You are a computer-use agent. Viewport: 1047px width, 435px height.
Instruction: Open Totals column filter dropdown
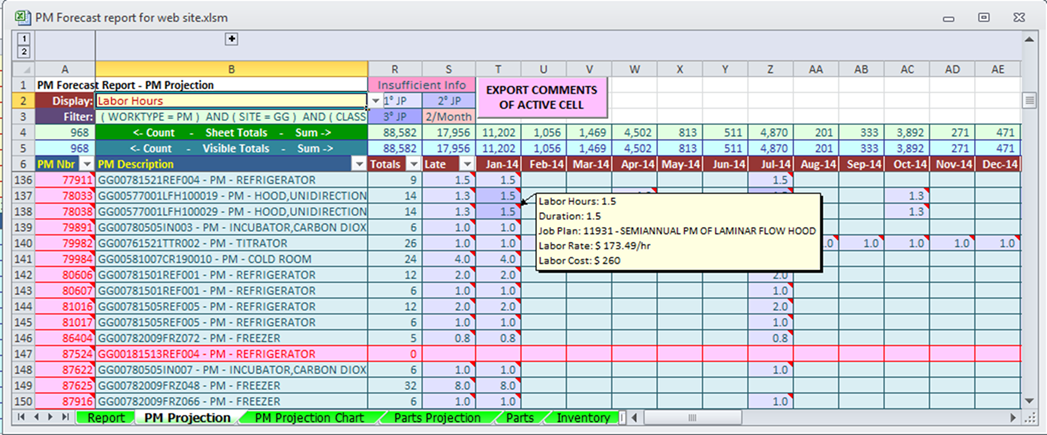pyautogui.click(x=413, y=164)
